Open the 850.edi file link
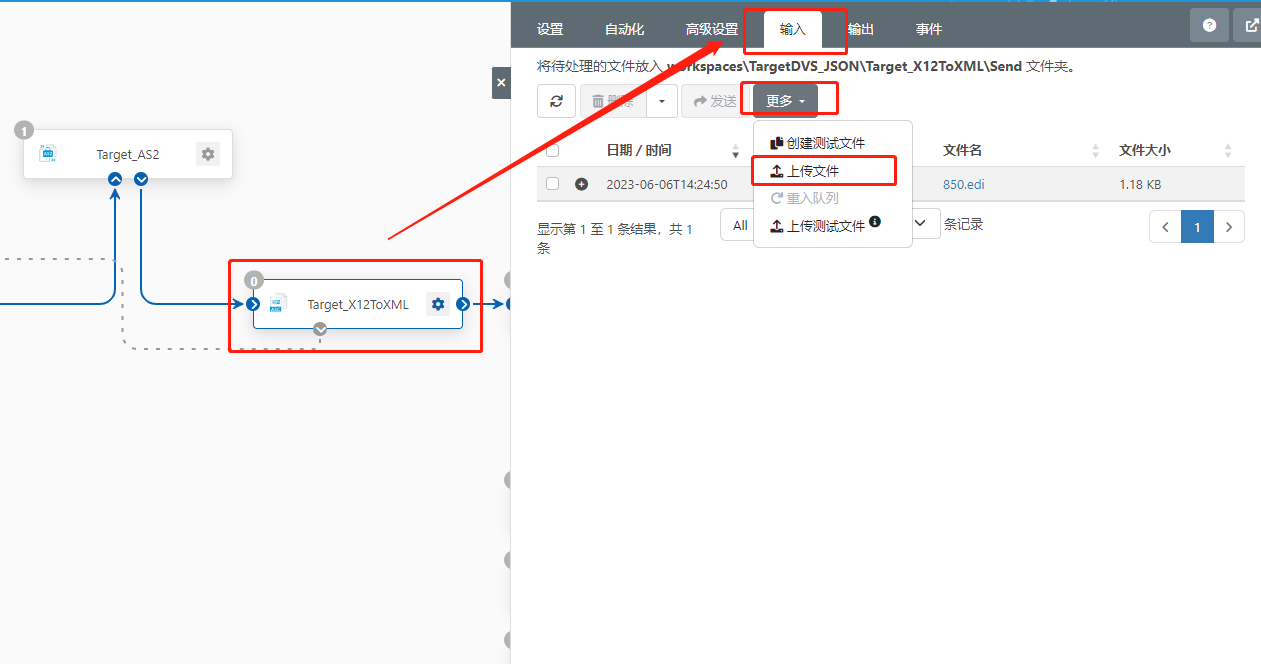Image resolution: width=1261 pixels, height=664 pixels. pyautogui.click(x=963, y=184)
